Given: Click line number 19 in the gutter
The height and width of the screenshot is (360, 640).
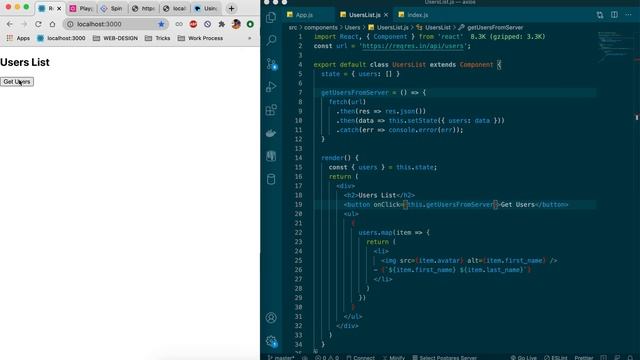Looking at the screenshot, I should [x=298, y=204].
